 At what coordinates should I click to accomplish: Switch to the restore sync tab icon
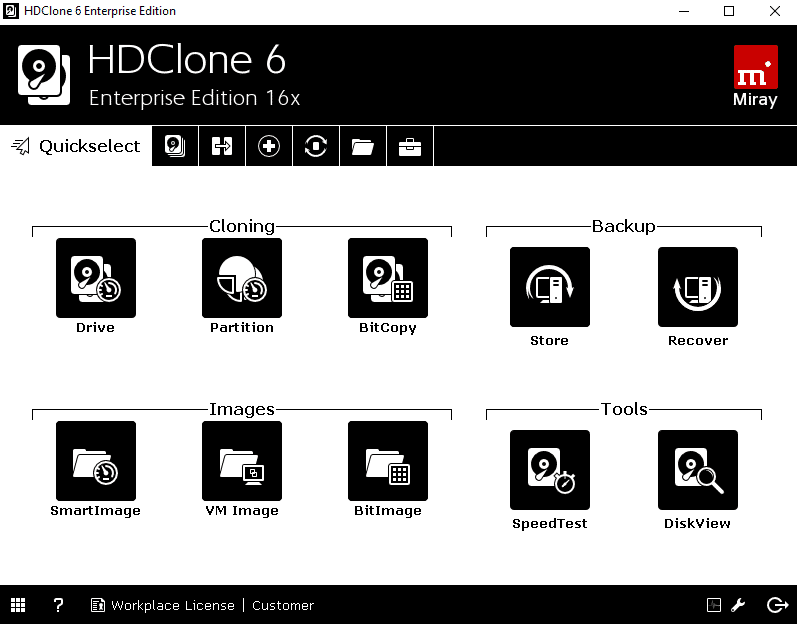tap(316, 146)
